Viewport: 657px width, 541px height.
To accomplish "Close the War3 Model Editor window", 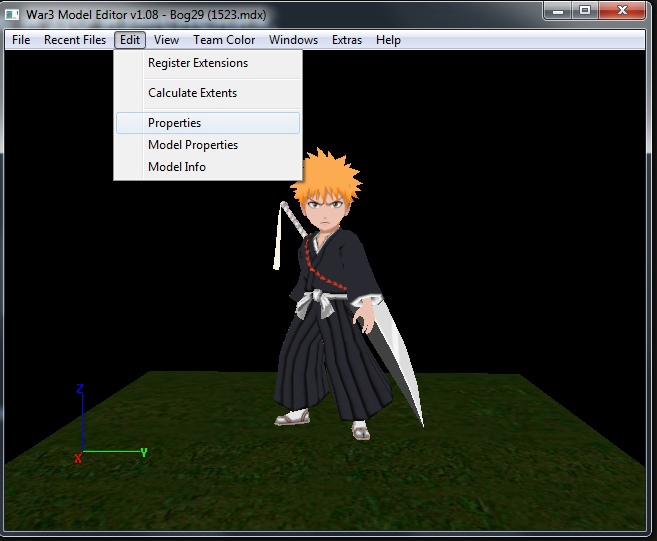I will tap(622, 10).
